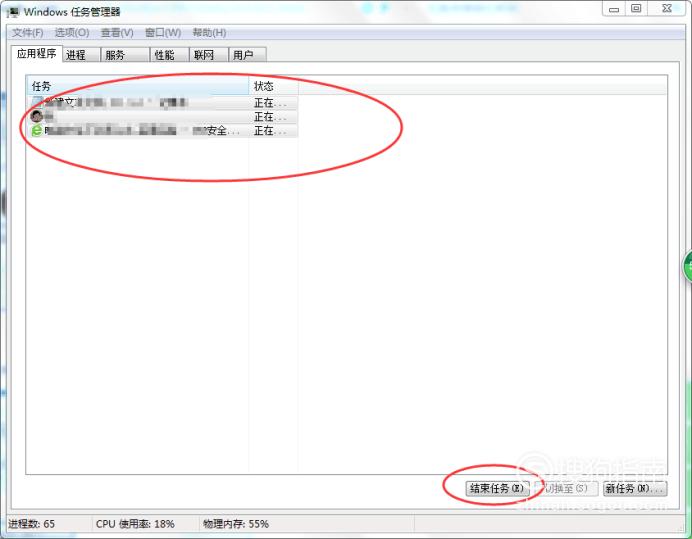Switch to the 用户 tab

tap(247, 55)
